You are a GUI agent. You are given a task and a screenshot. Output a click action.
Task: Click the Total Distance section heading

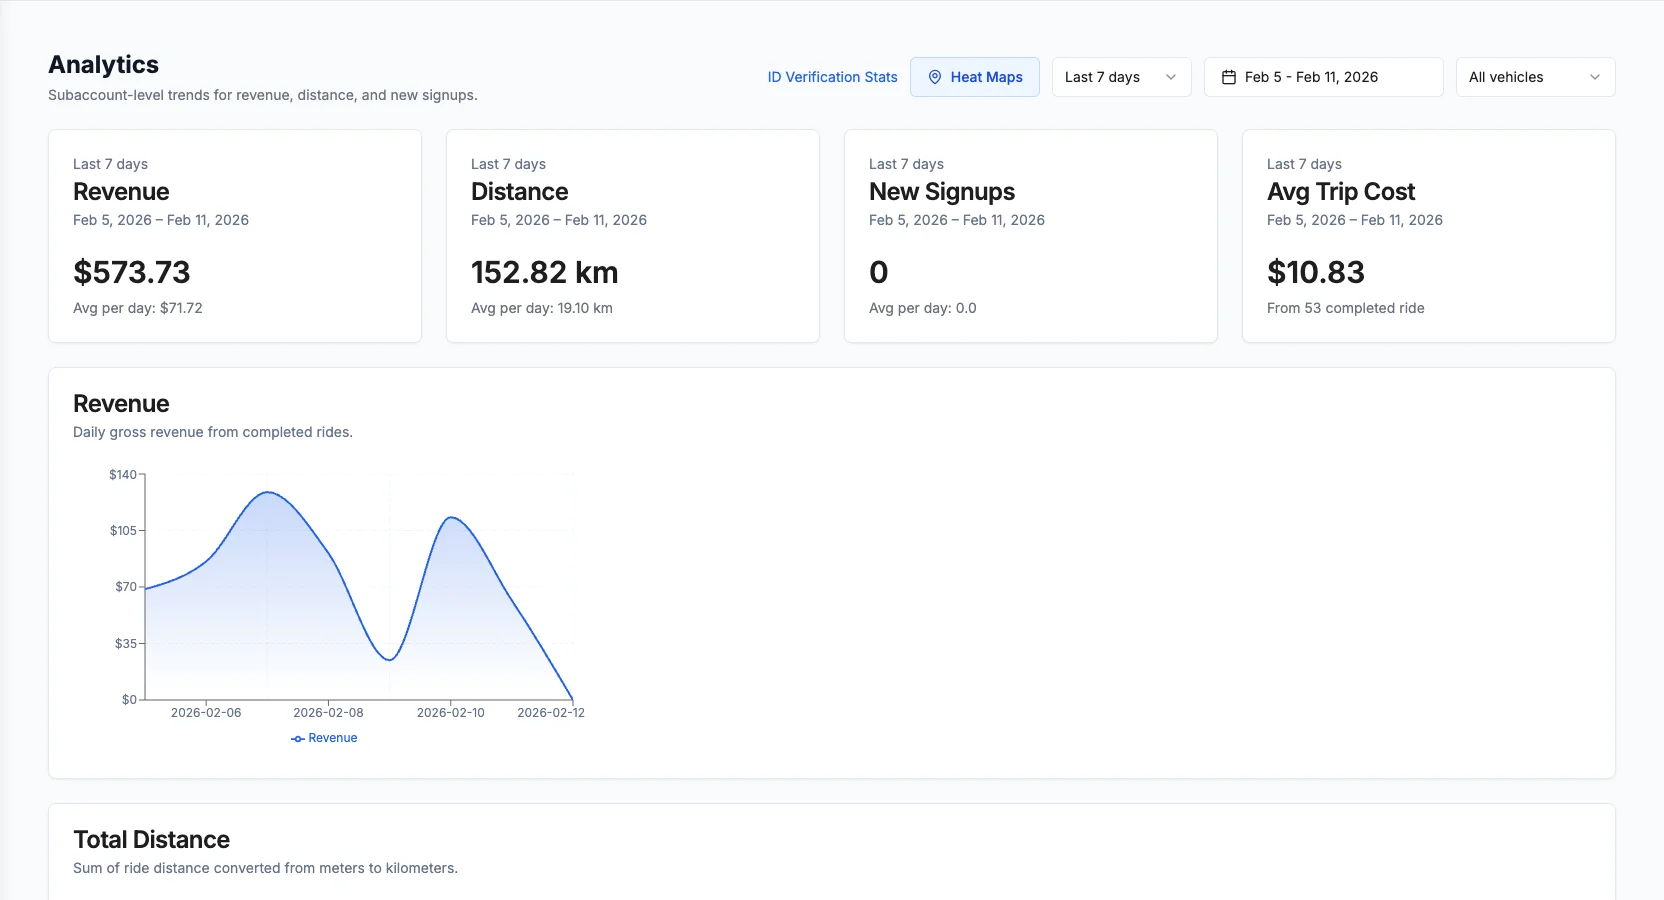pyautogui.click(x=152, y=840)
